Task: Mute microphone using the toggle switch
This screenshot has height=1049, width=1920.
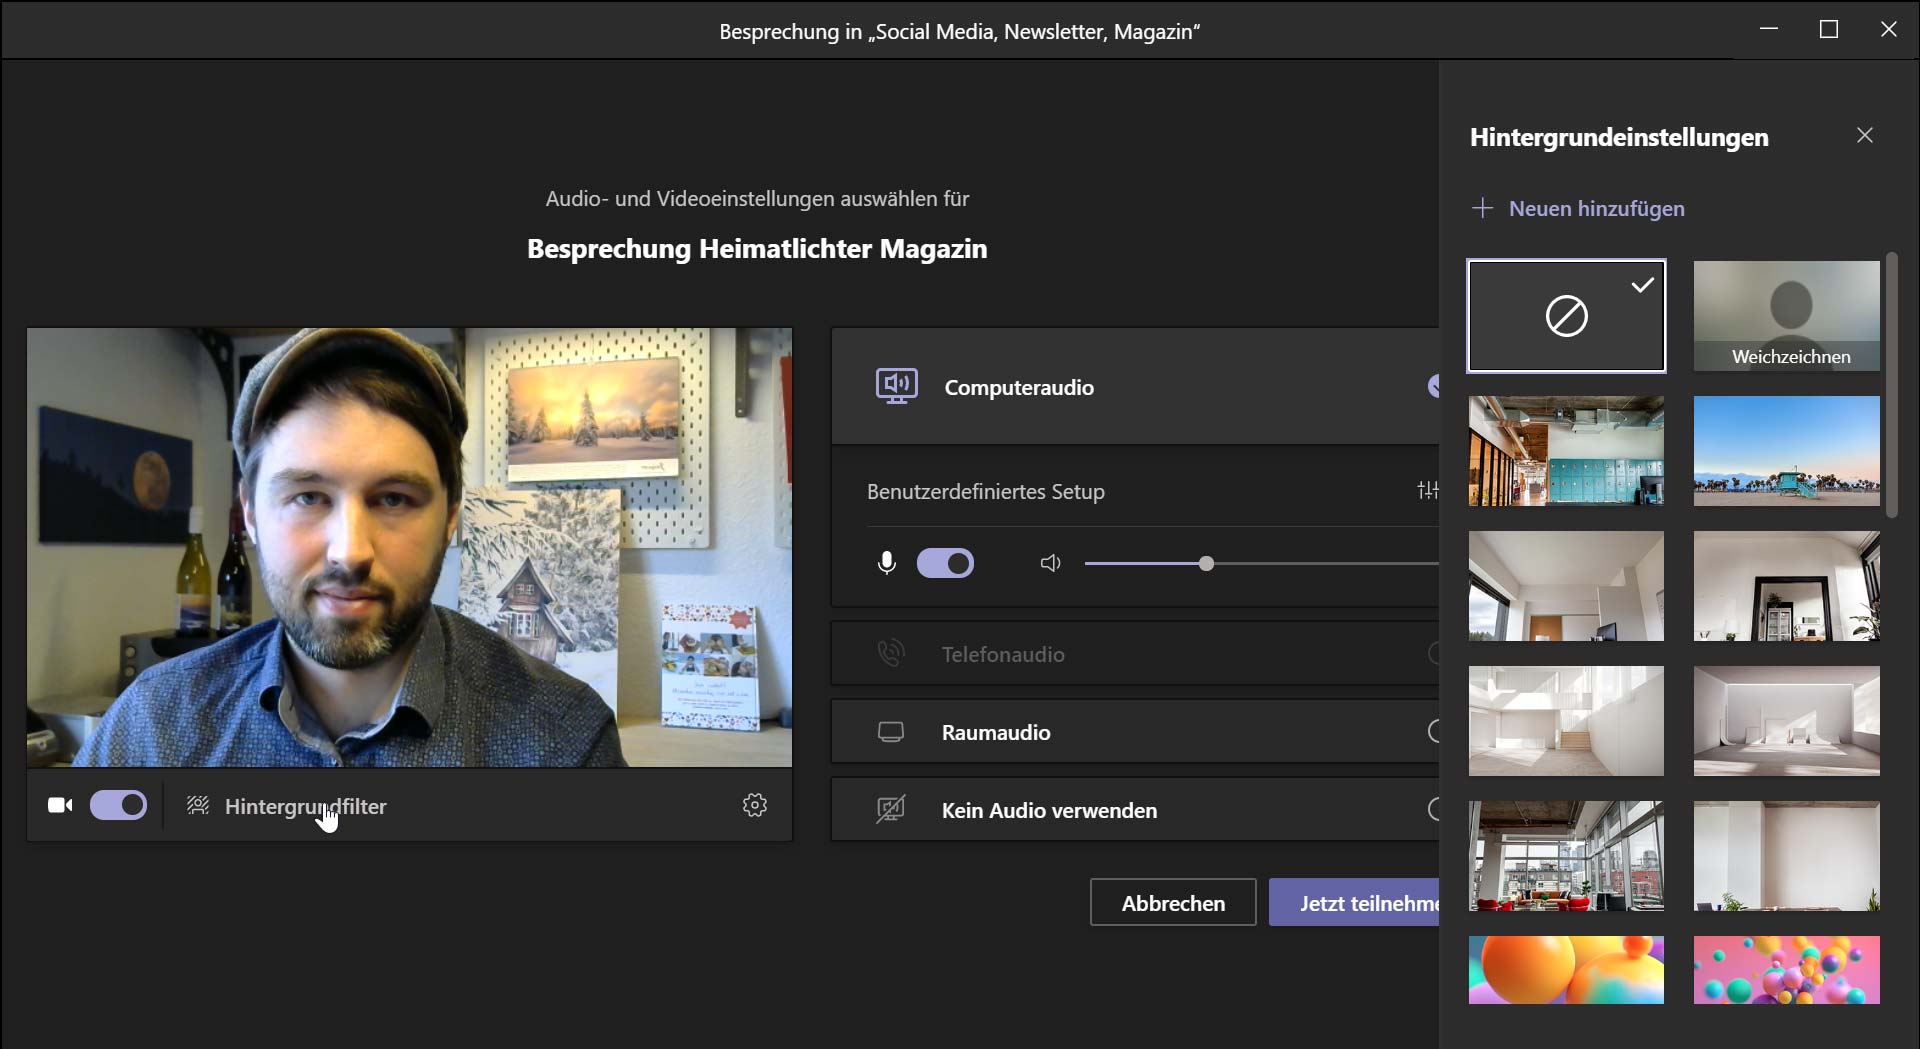Action: coord(945,564)
